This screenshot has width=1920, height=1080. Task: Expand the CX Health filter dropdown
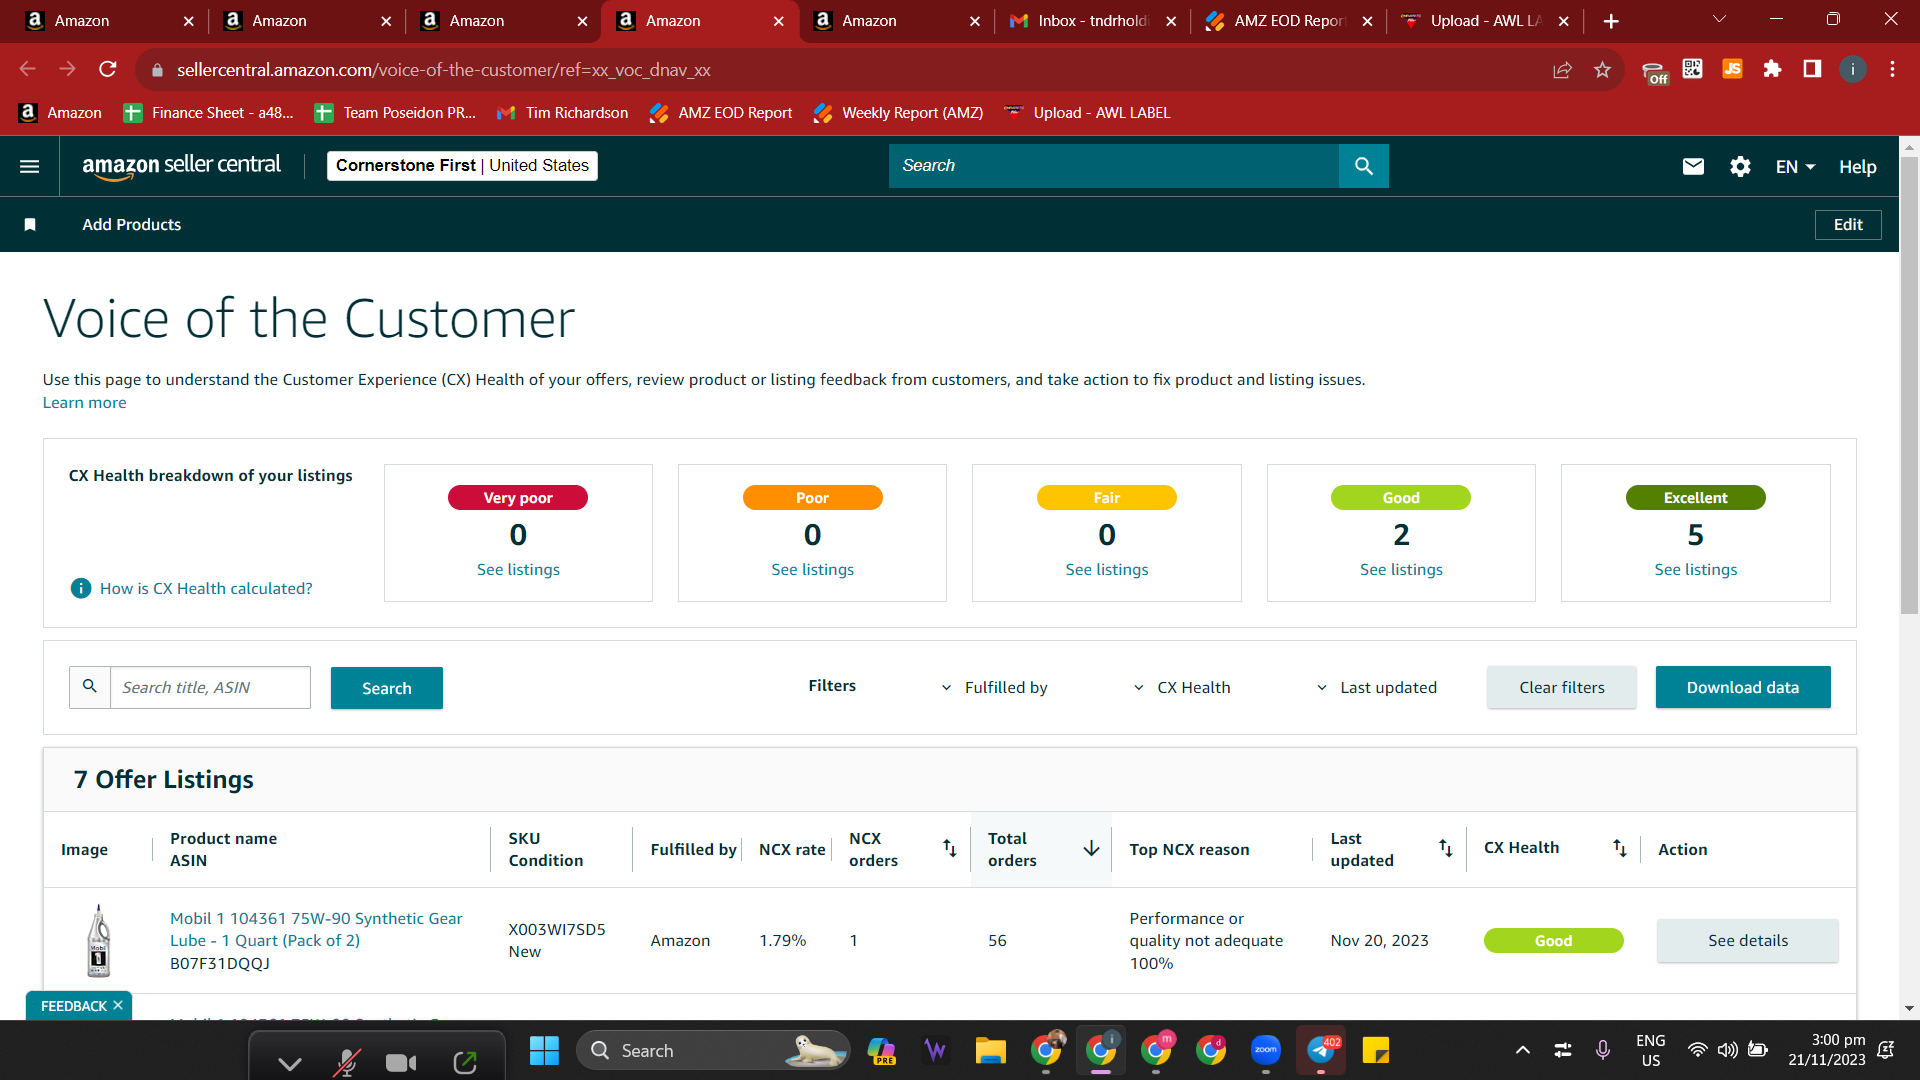(x=1181, y=688)
